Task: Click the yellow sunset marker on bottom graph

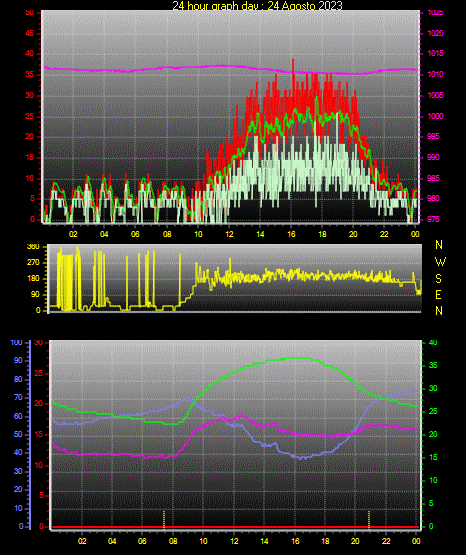Action: point(369,520)
